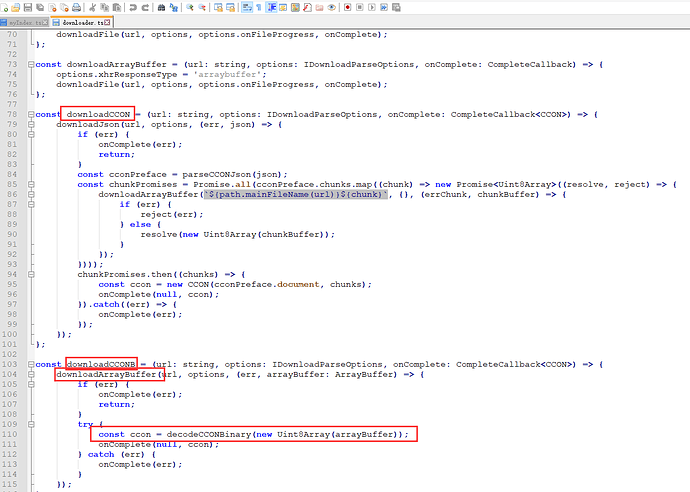Screen dimensions: 690x492
Task: Click 'else' keyword on line 89
Action: (x=140, y=224)
